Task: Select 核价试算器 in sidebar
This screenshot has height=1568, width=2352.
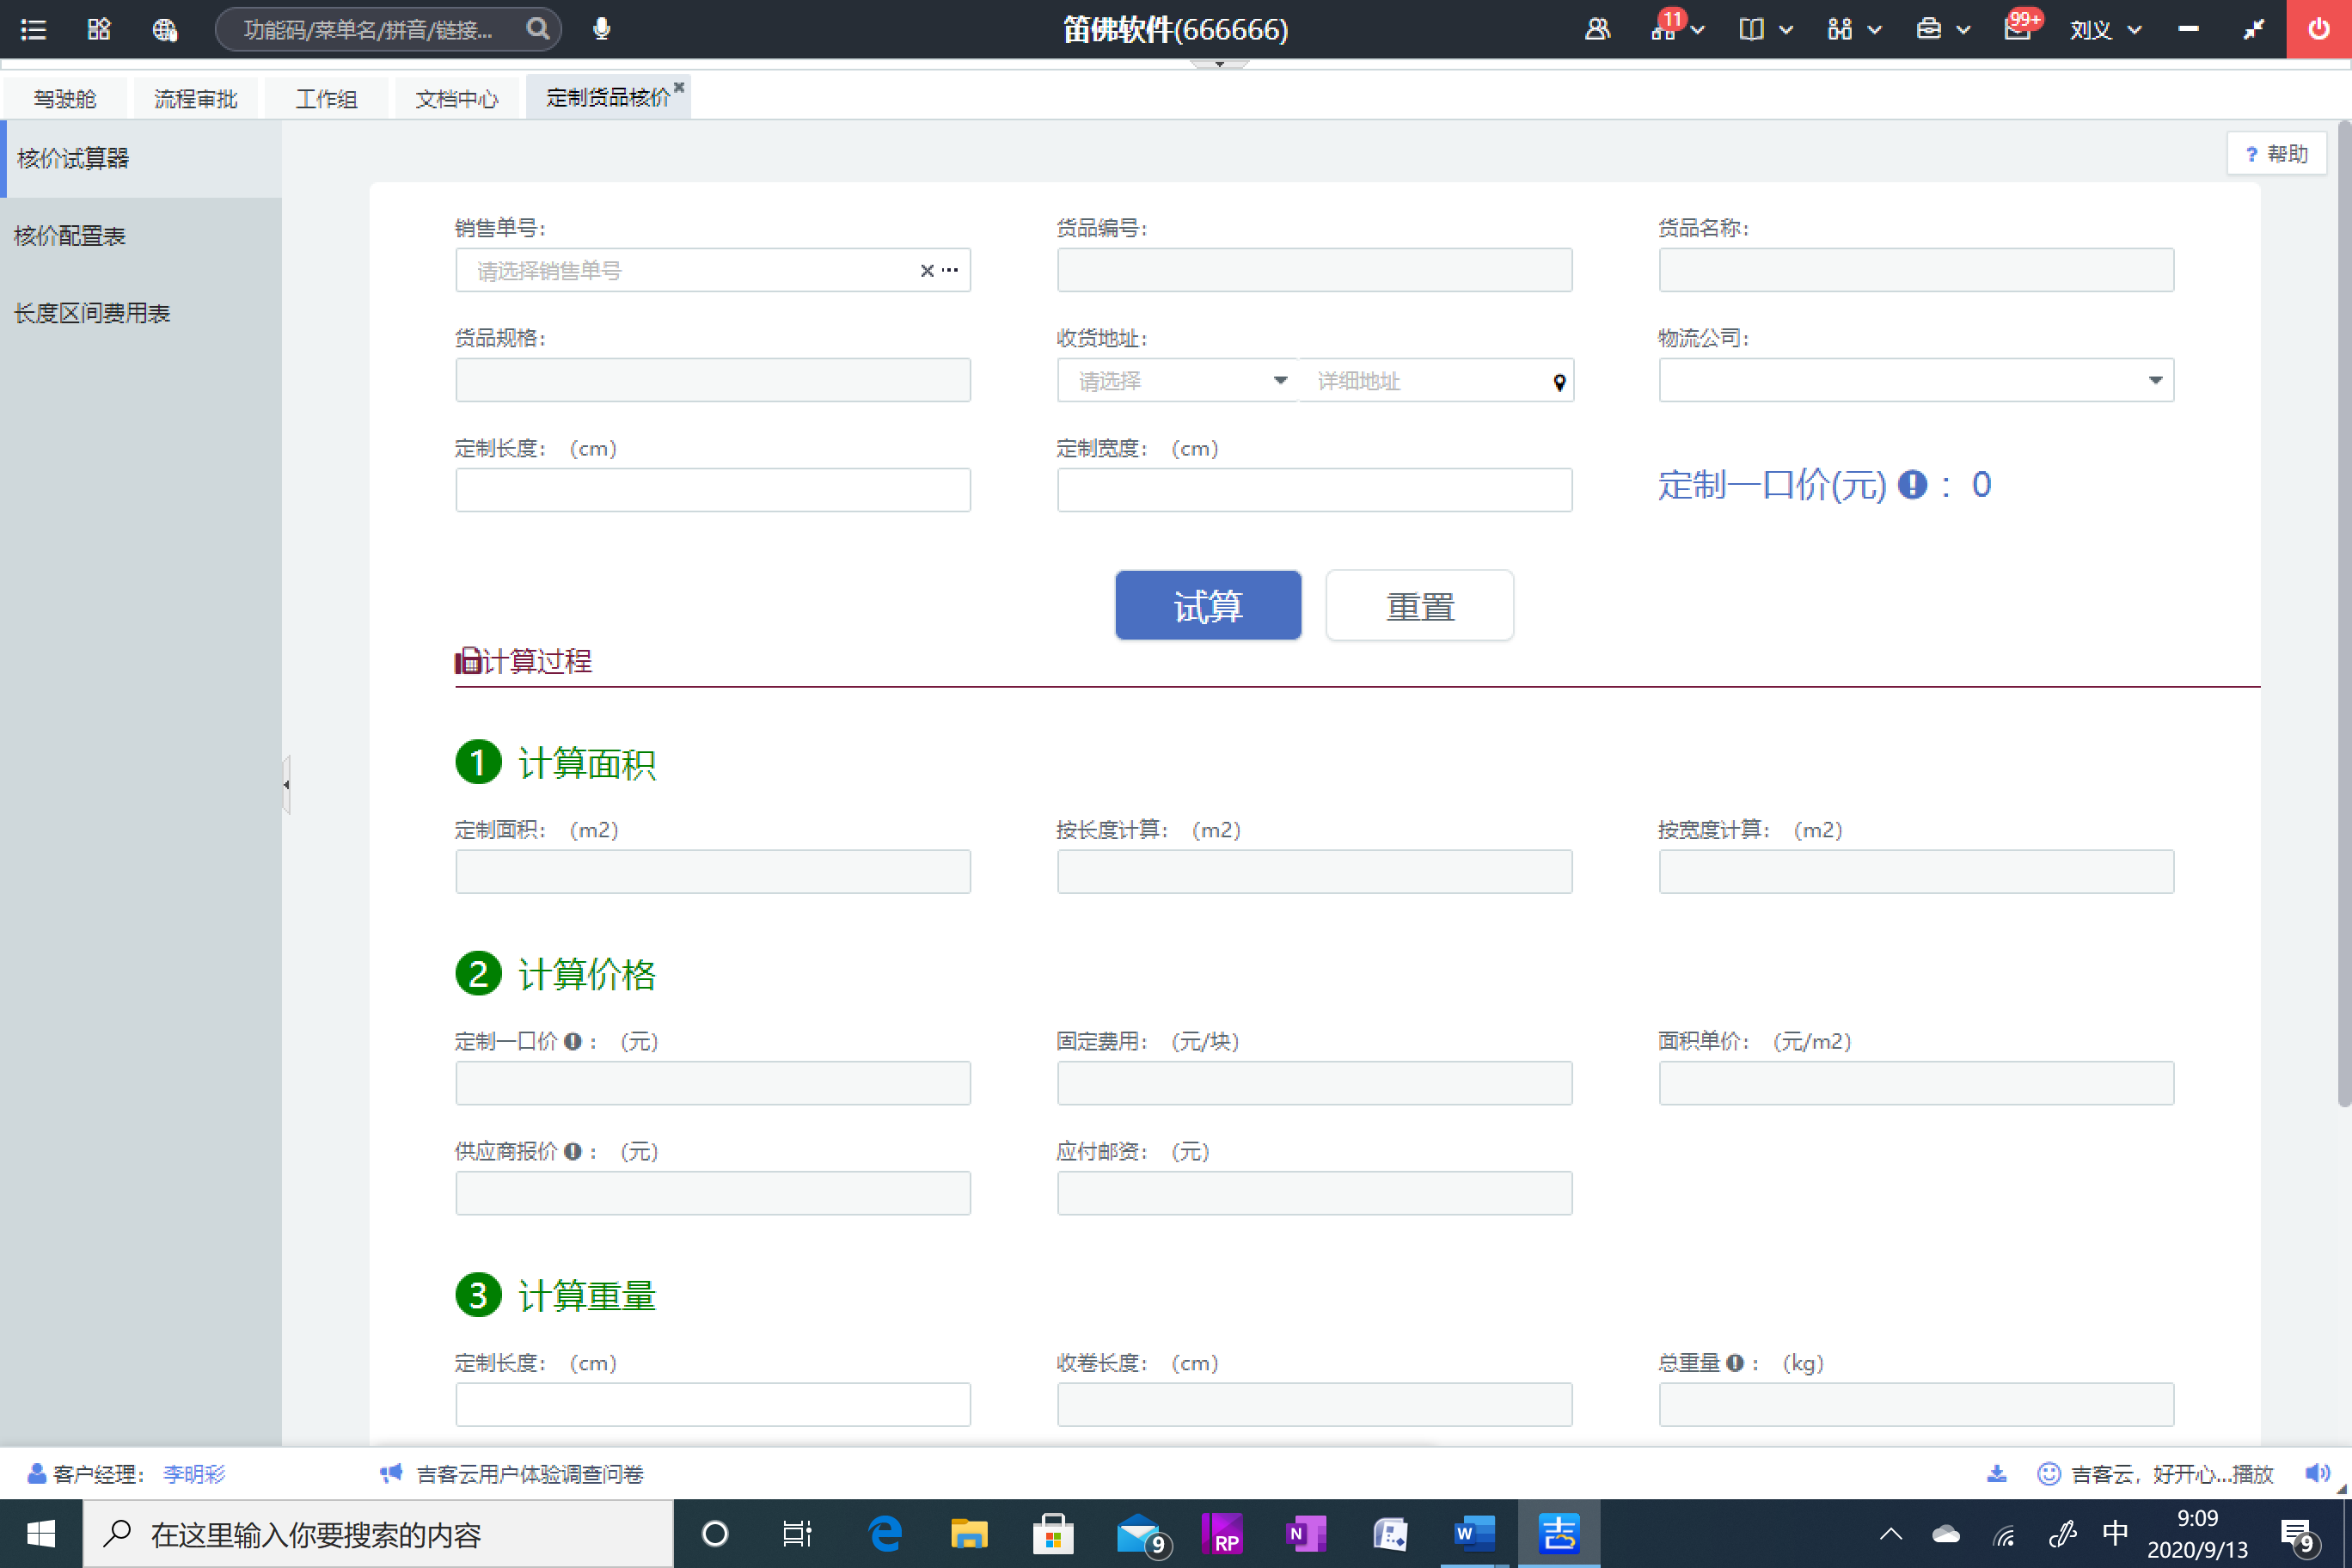Action: pyautogui.click(x=141, y=158)
